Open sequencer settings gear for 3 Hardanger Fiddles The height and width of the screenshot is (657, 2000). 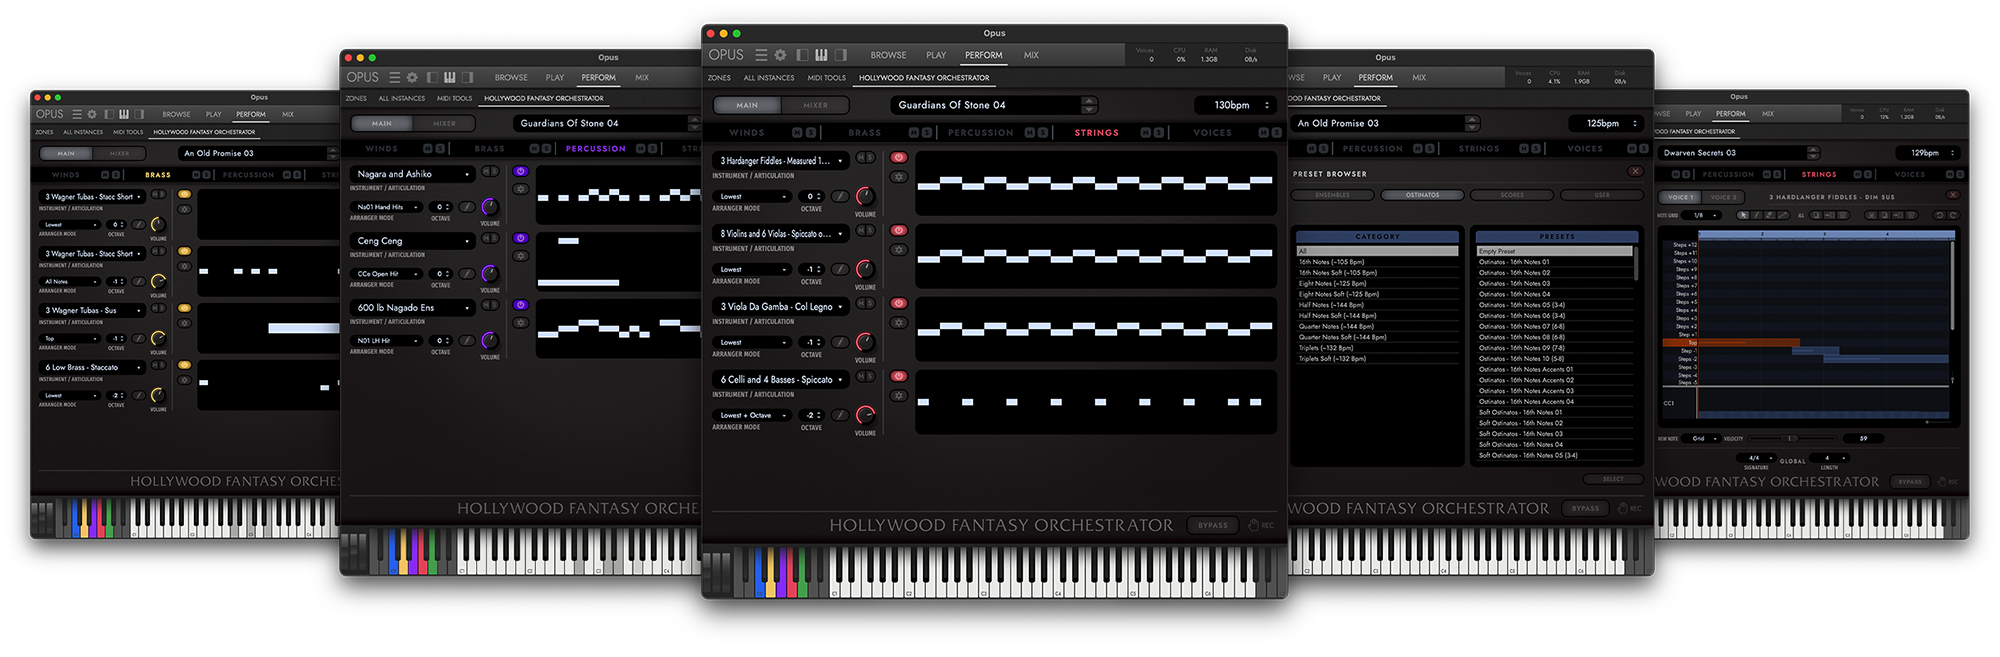tap(899, 177)
